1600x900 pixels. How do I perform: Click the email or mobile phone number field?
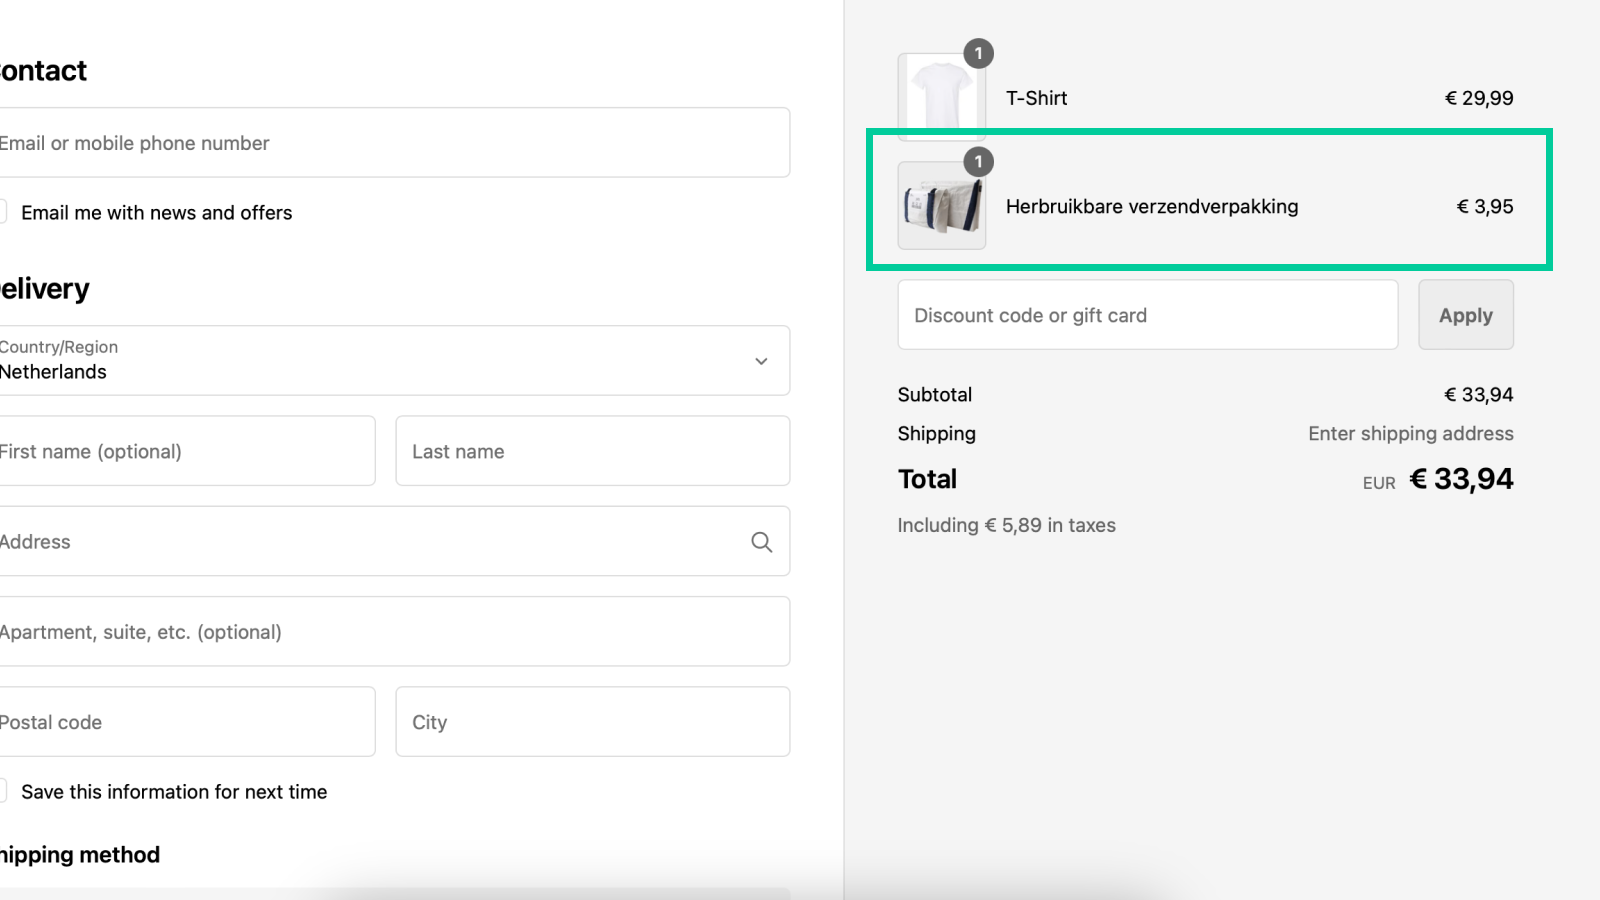pos(395,142)
